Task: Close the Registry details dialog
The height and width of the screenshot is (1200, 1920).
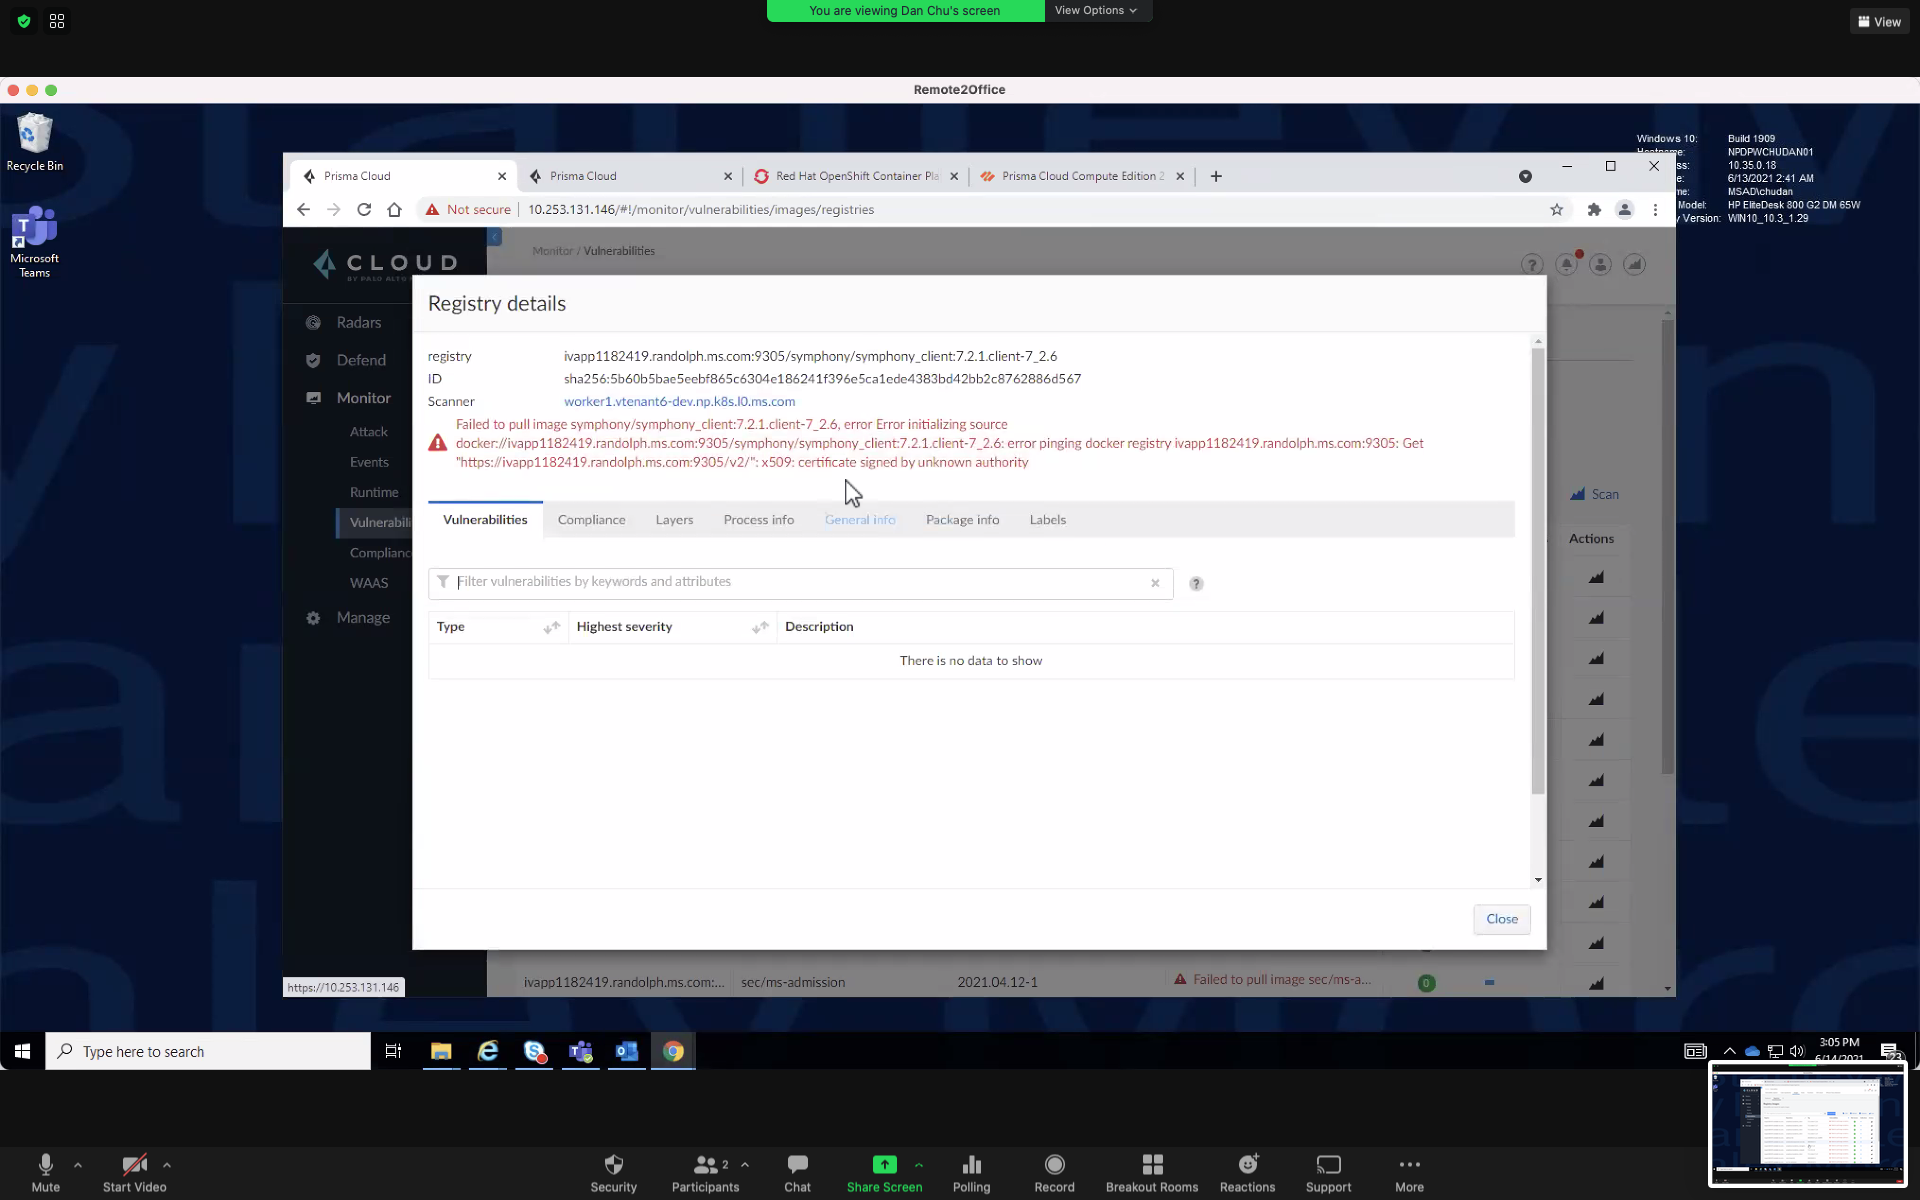Action: (x=1501, y=919)
